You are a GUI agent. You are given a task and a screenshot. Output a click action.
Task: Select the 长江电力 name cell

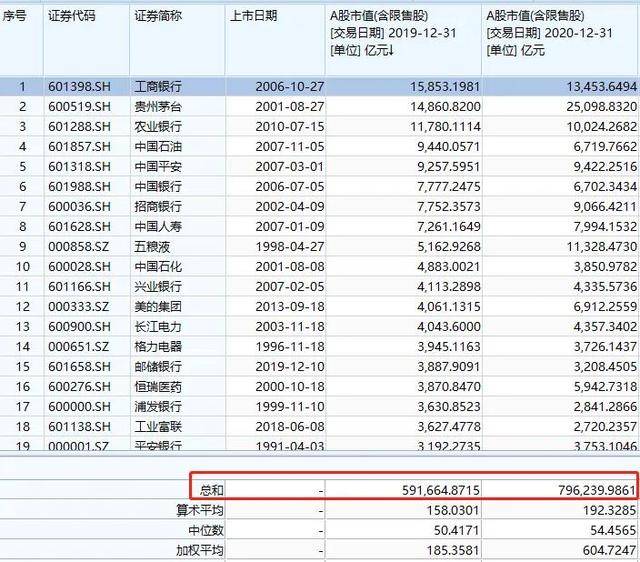click(x=158, y=327)
